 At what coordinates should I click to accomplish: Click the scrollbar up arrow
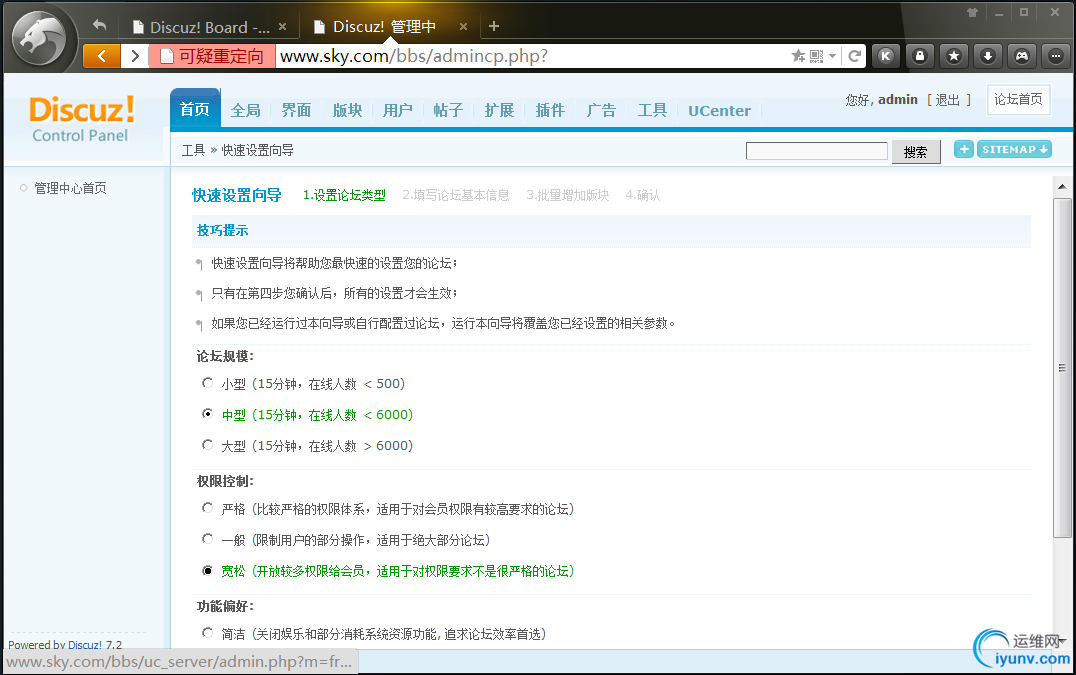pos(1062,186)
